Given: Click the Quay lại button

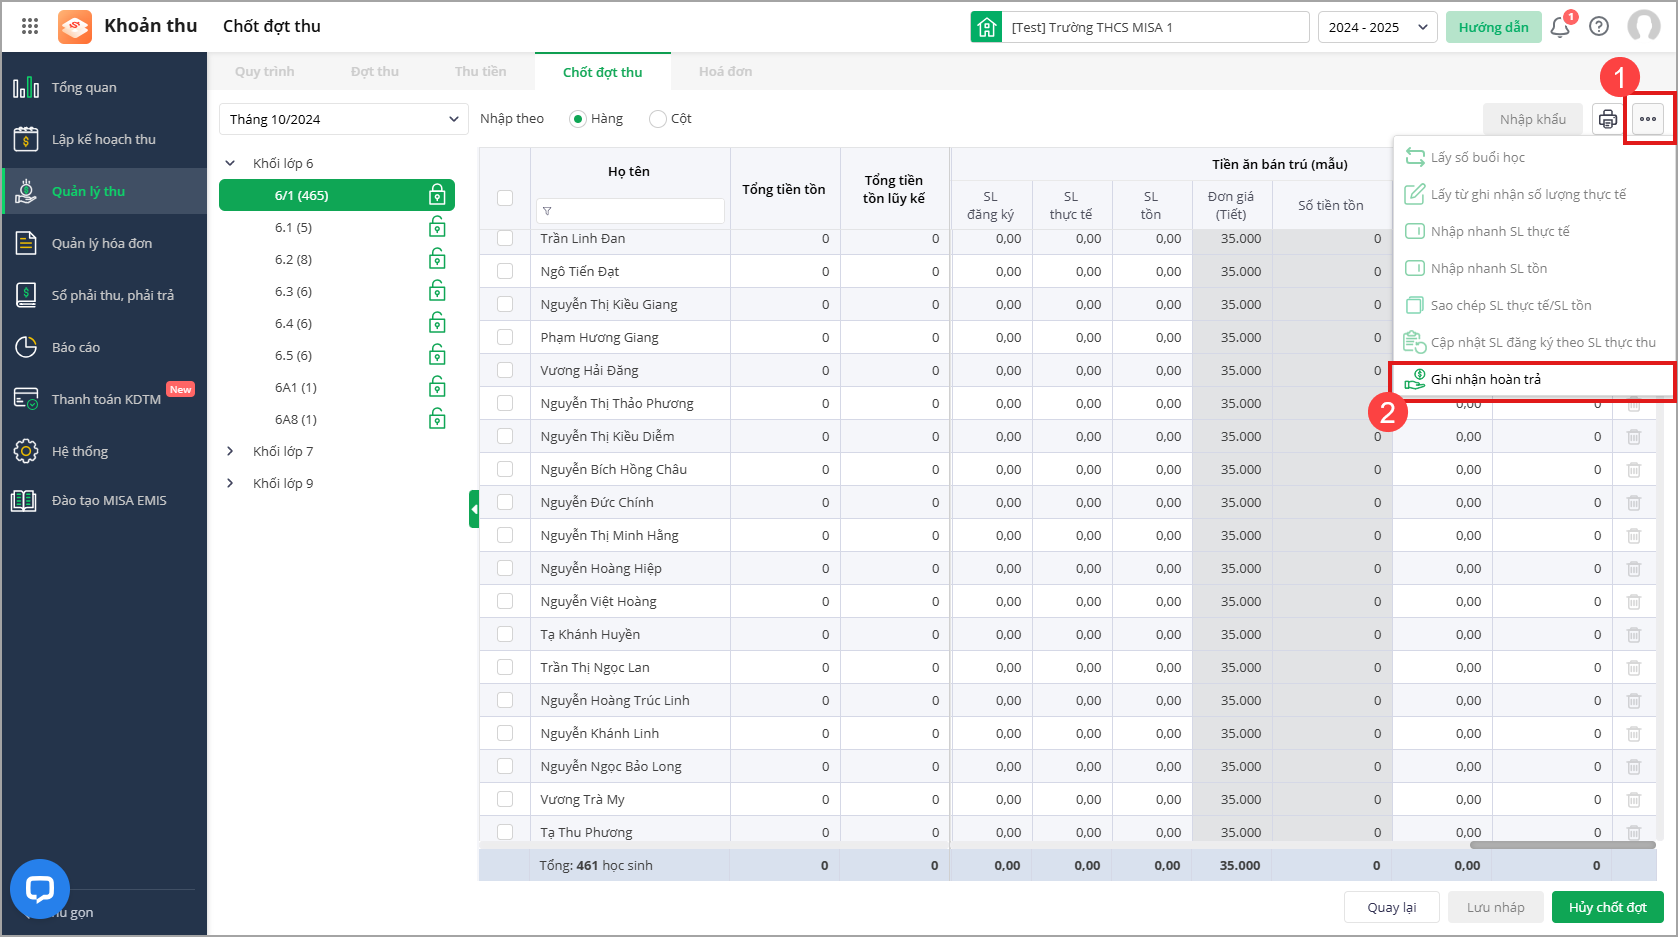Looking at the screenshot, I should [1391, 907].
